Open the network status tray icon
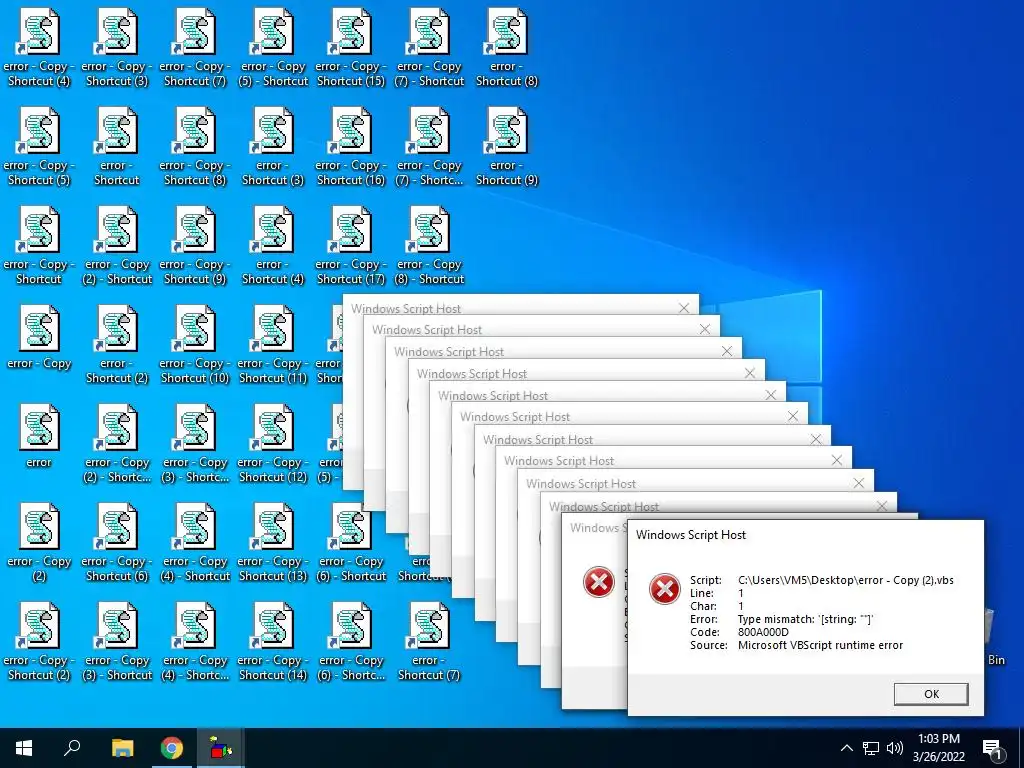1024x768 pixels. (x=871, y=748)
